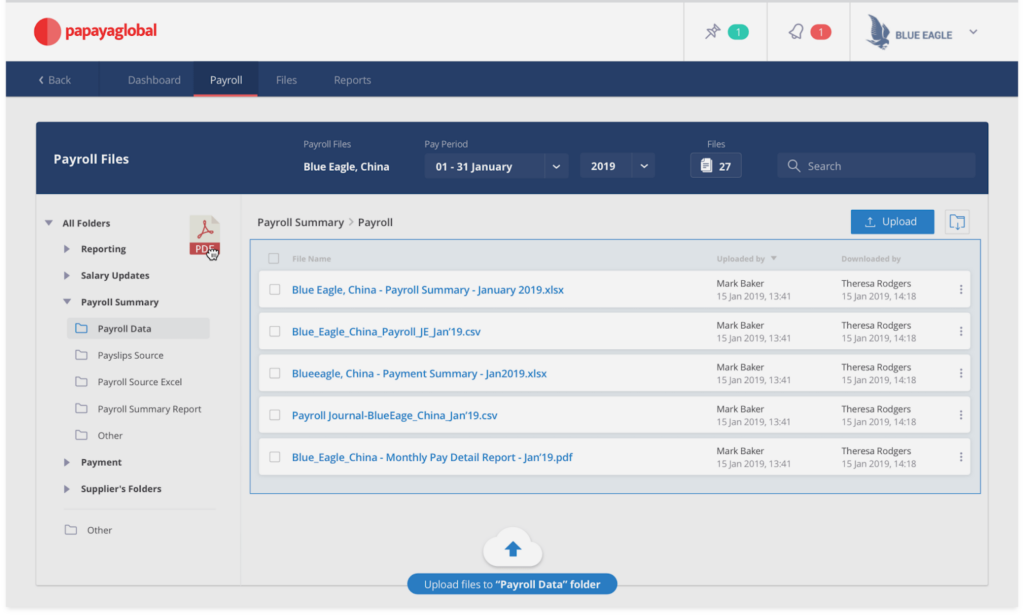1024x616 pixels.
Task: Toggle the select-all checkbox in File Name header
Action: (x=274, y=259)
